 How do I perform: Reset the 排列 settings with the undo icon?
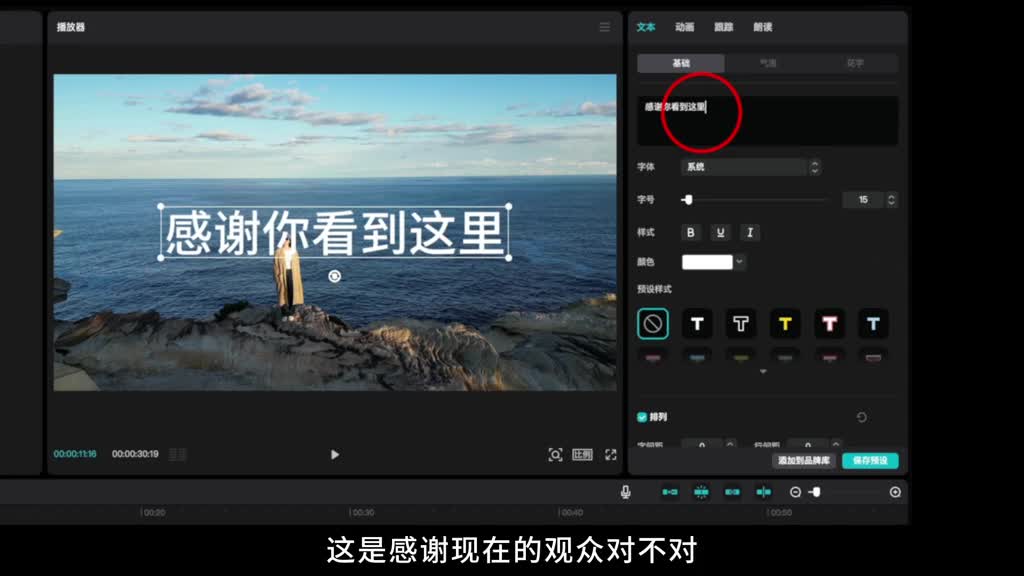(861, 417)
